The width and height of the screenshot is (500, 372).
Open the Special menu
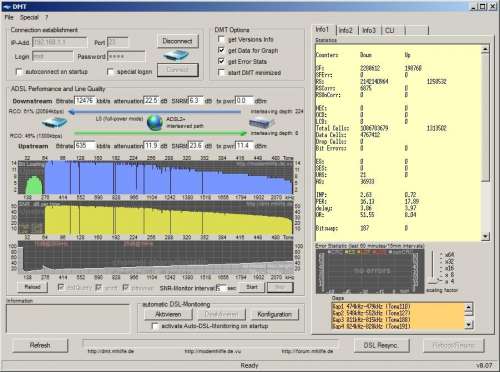tap(29, 17)
